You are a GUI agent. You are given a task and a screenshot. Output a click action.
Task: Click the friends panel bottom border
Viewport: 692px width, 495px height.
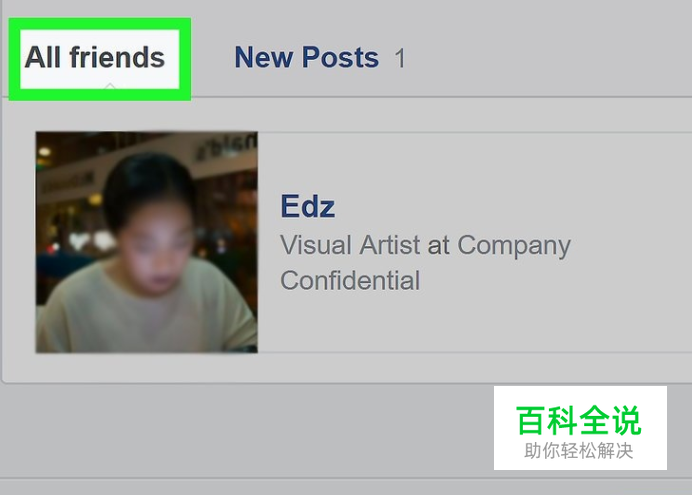coord(346,383)
